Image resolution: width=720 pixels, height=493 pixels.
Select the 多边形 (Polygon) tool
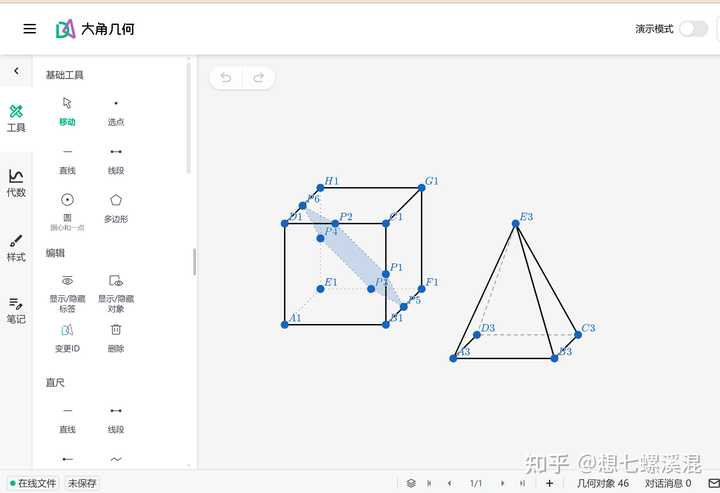pos(116,207)
